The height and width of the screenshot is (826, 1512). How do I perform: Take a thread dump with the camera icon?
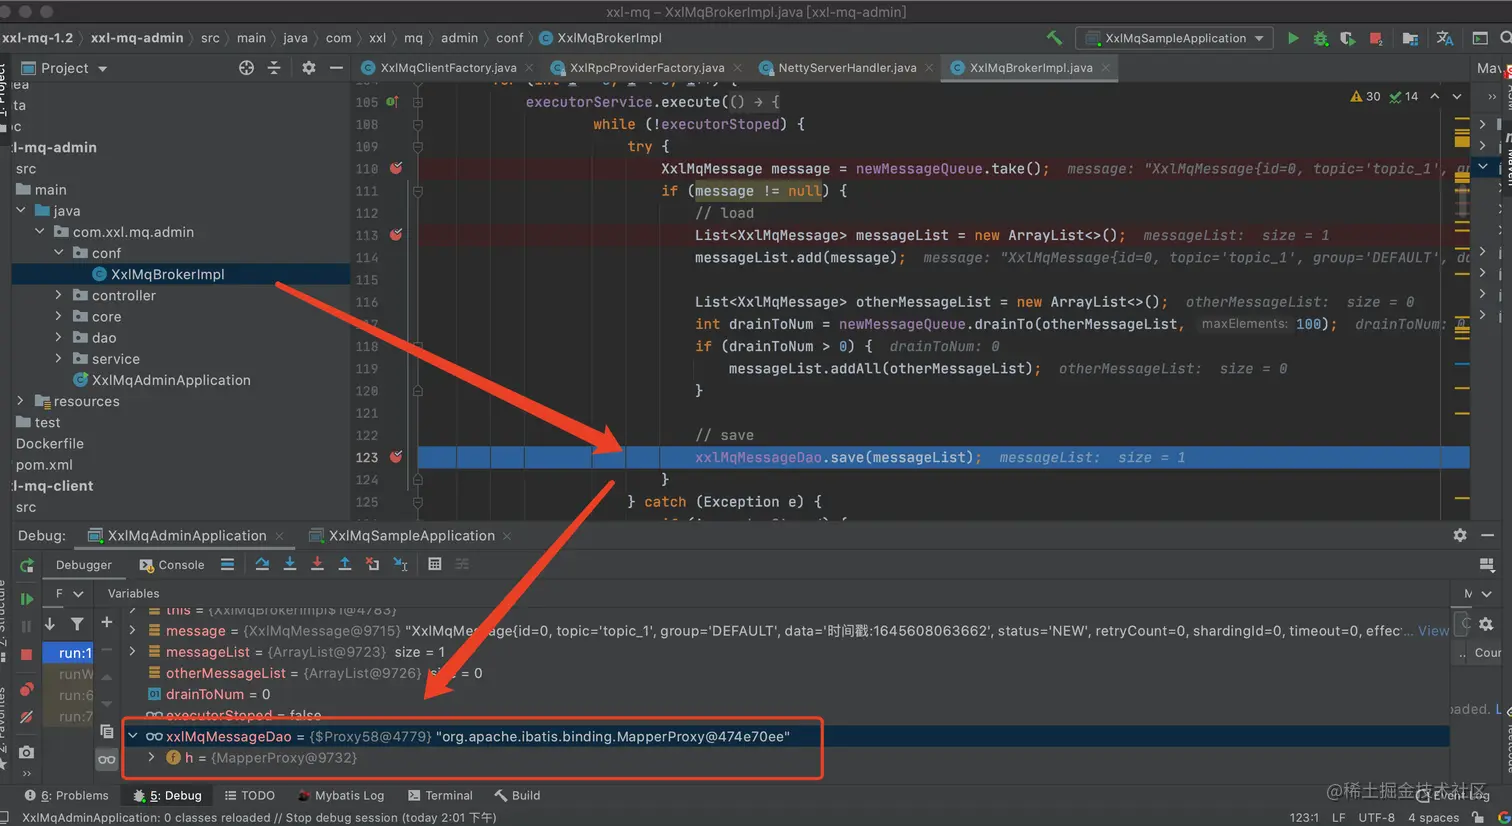point(27,751)
